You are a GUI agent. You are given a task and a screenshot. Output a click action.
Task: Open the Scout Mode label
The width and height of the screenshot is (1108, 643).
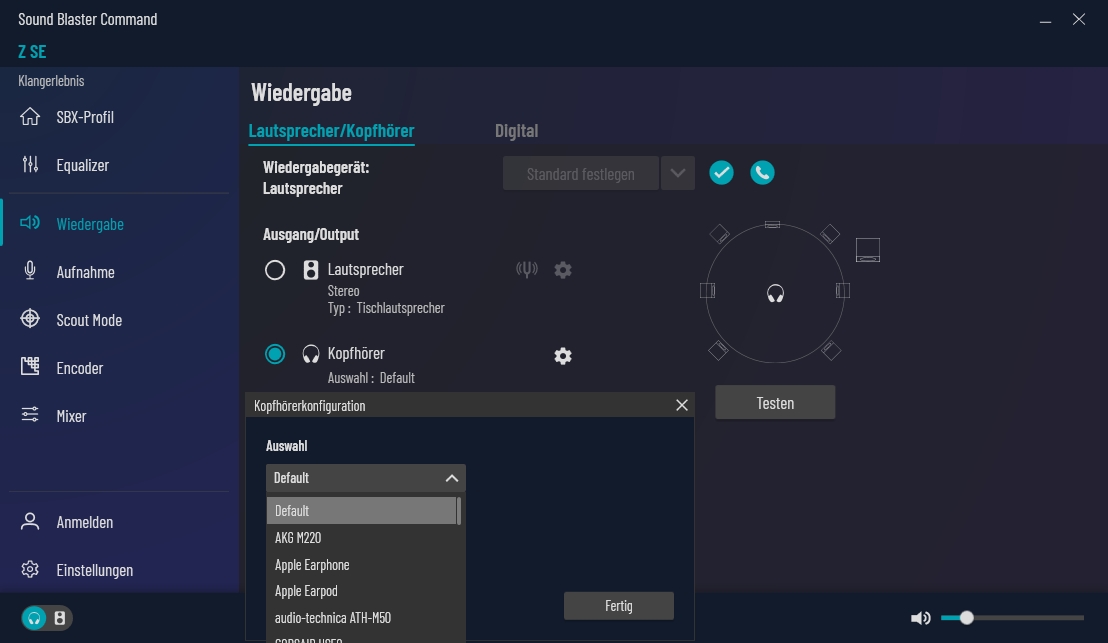click(x=89, y=319)
